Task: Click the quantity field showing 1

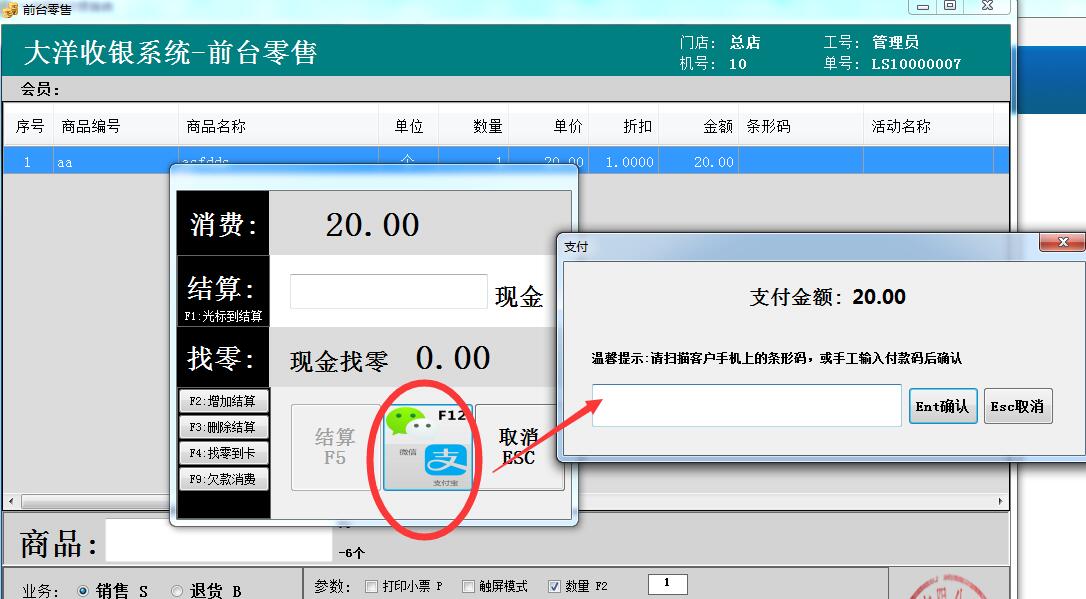Action: pyautogui.click(x=668, y=584)
